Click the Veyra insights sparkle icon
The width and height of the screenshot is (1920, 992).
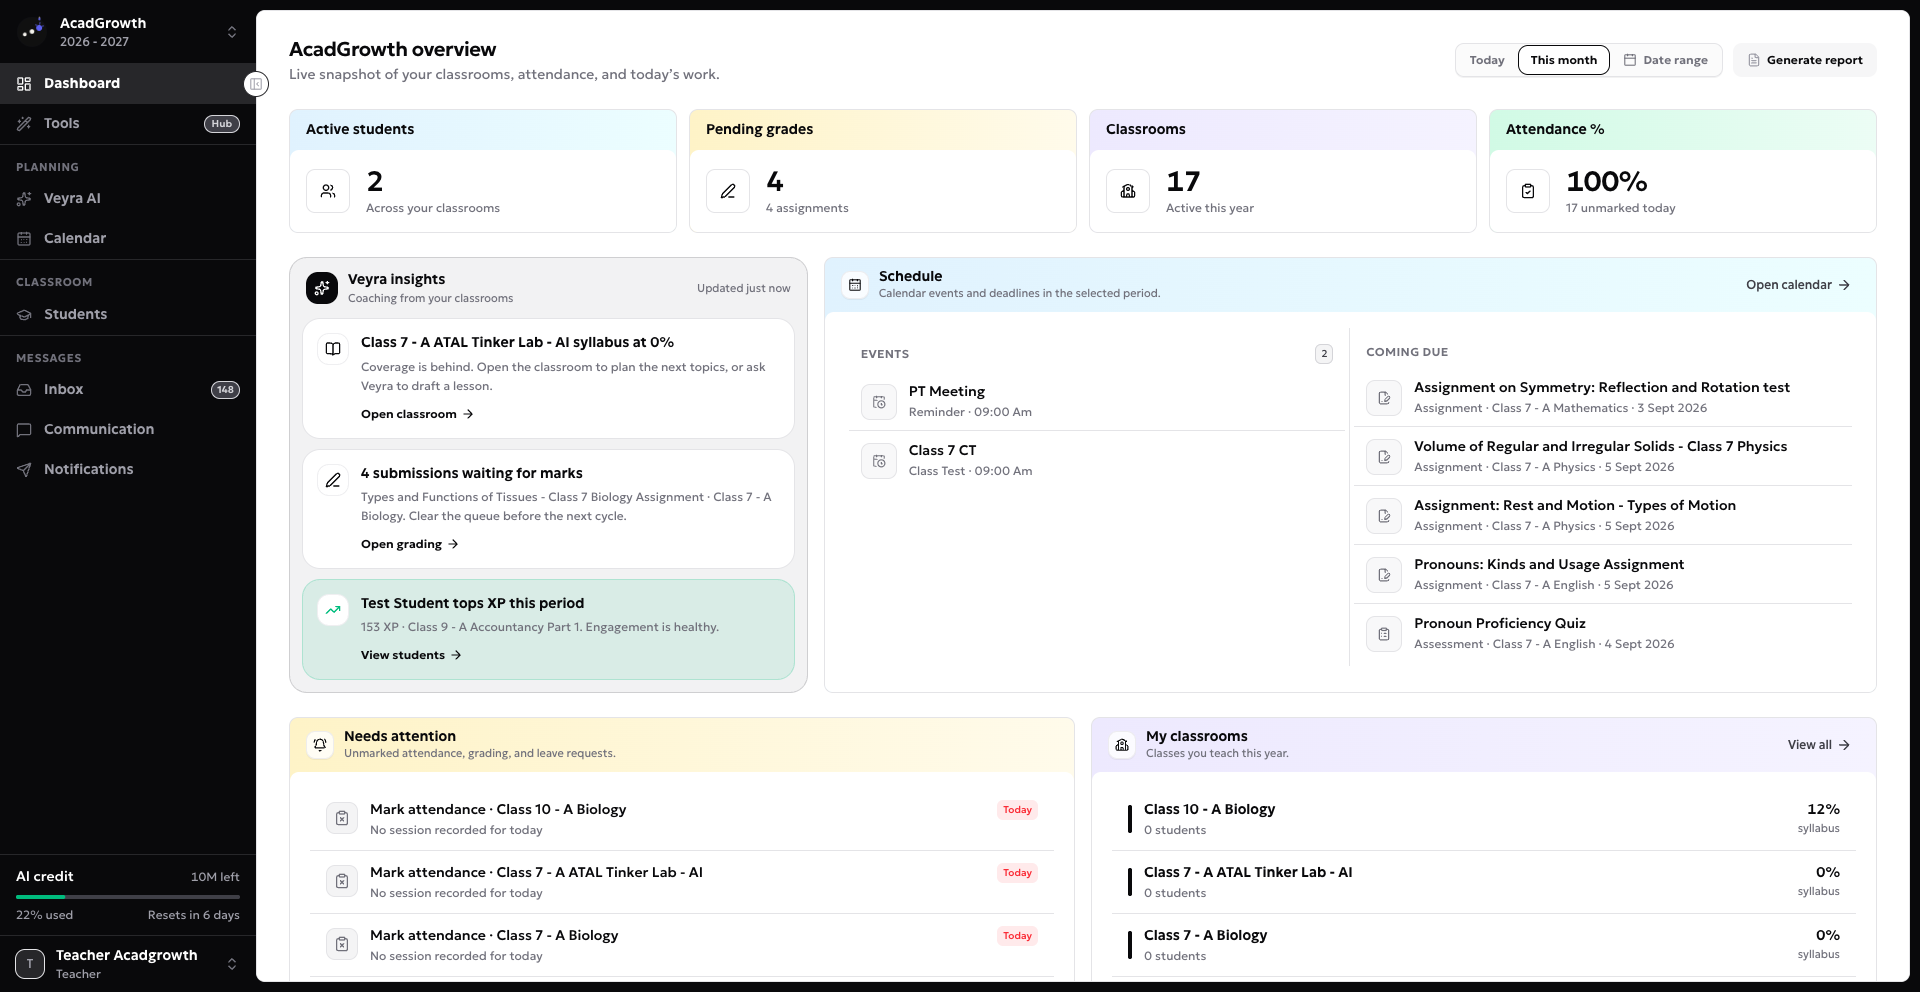tap(322, 288)
